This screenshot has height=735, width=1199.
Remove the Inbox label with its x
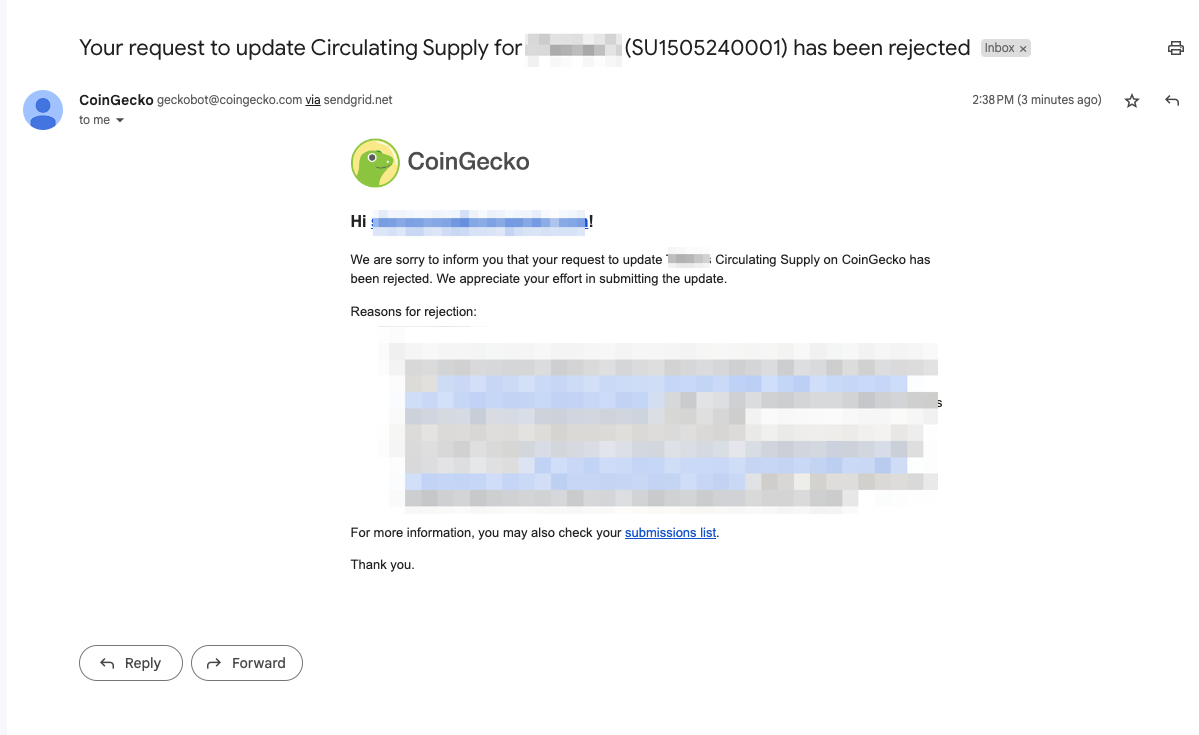coord(1023,49)
